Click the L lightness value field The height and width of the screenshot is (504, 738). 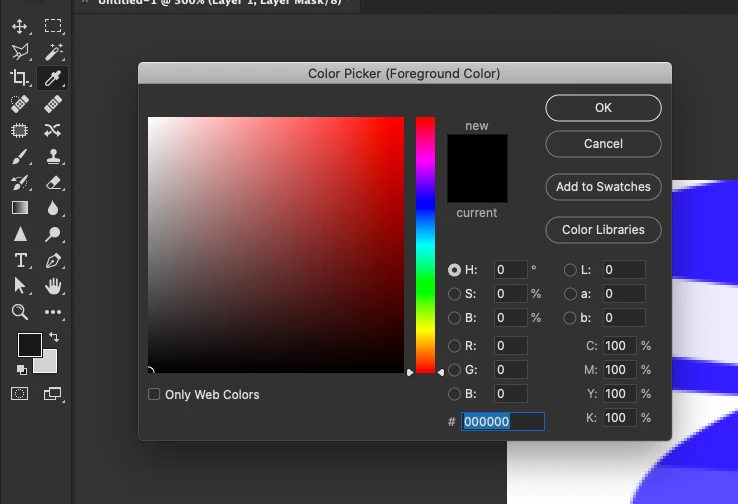click(x=625, y=270)
